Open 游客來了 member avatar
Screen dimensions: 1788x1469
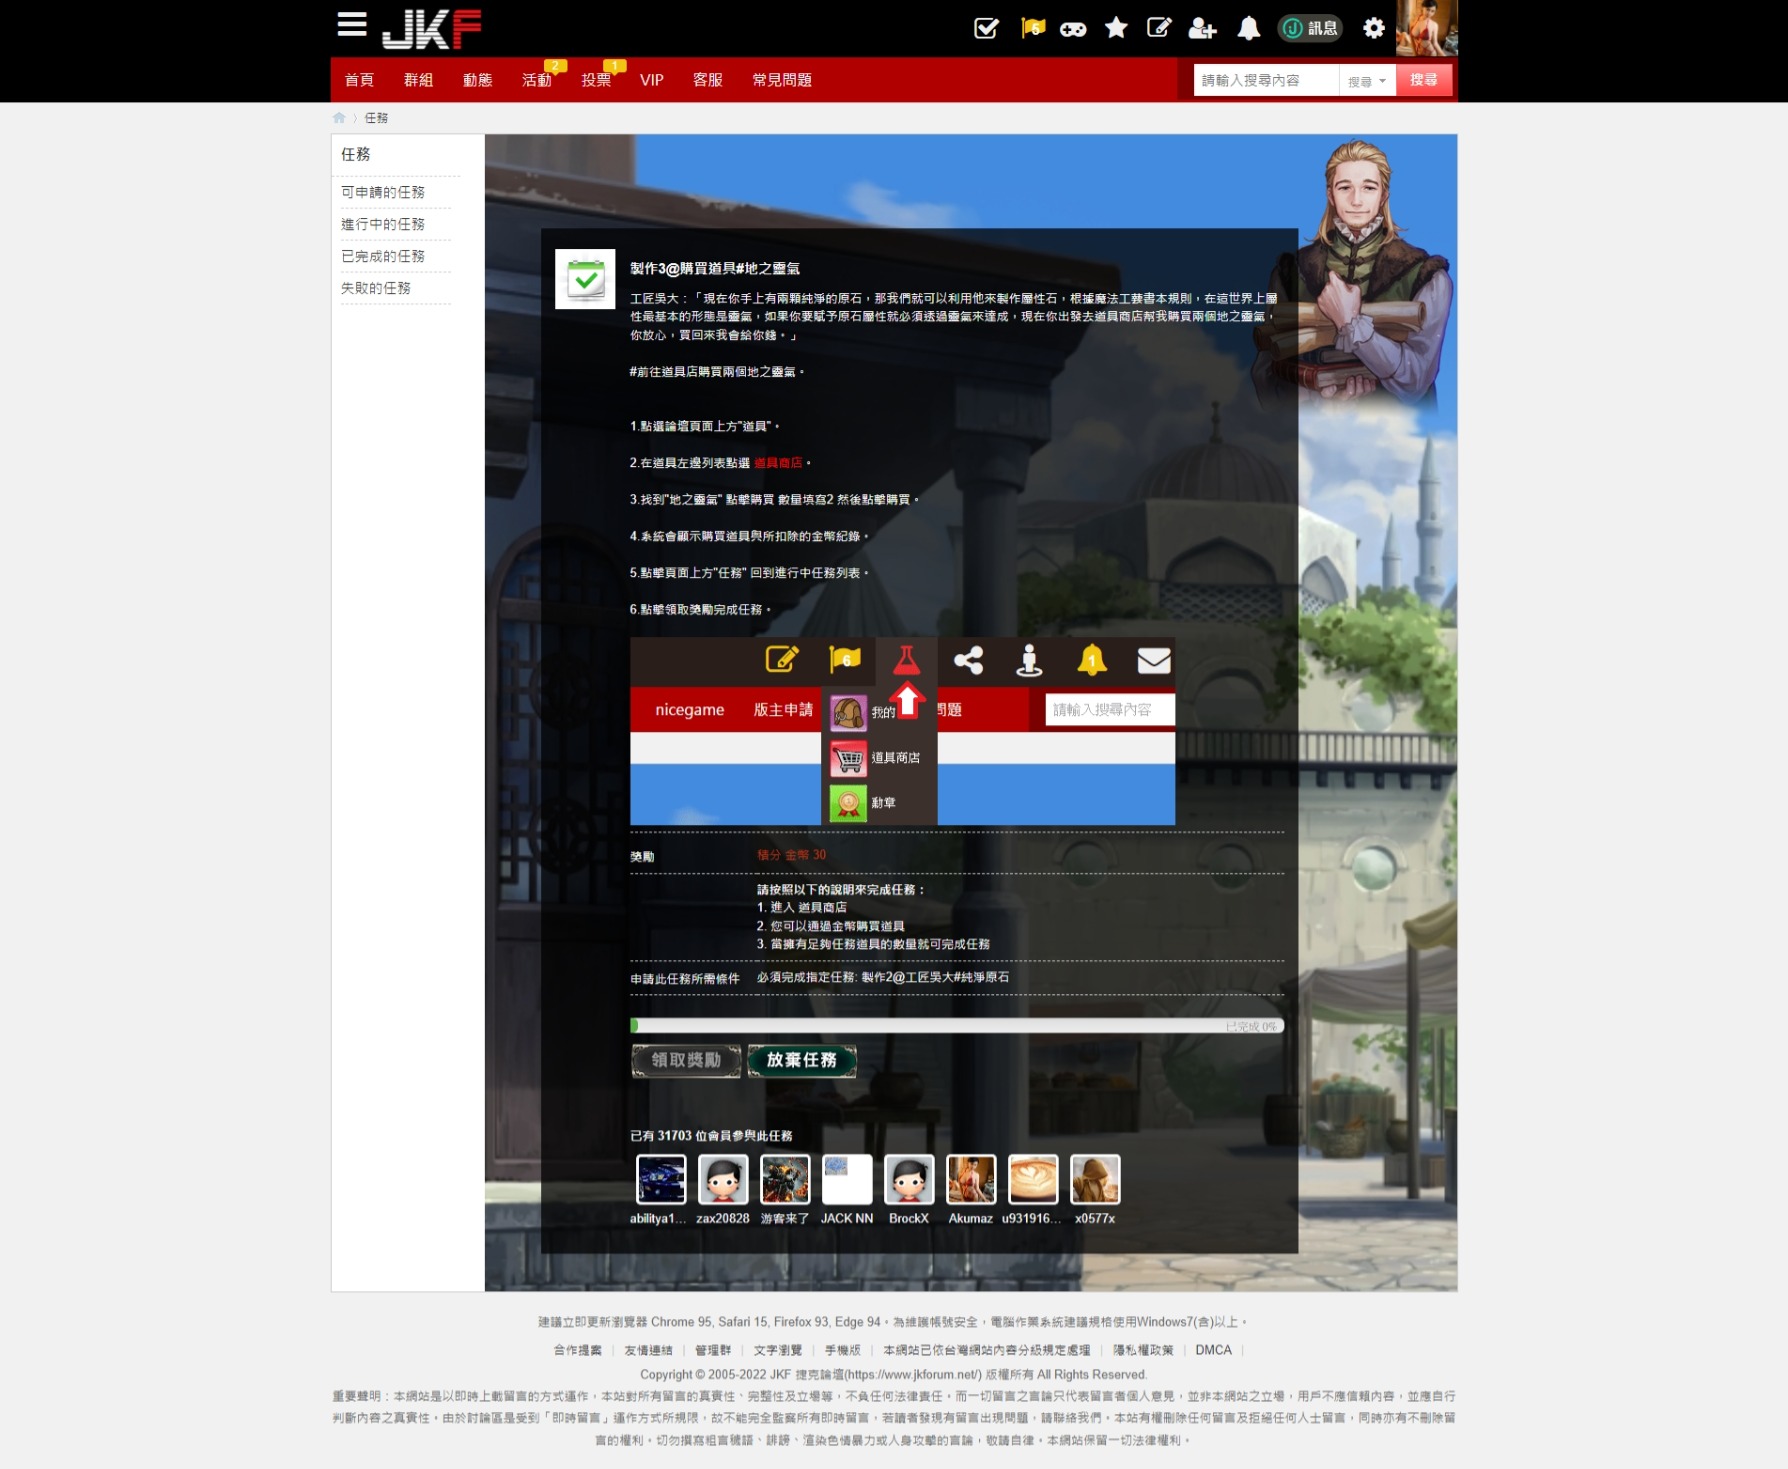pos(785,1180)
